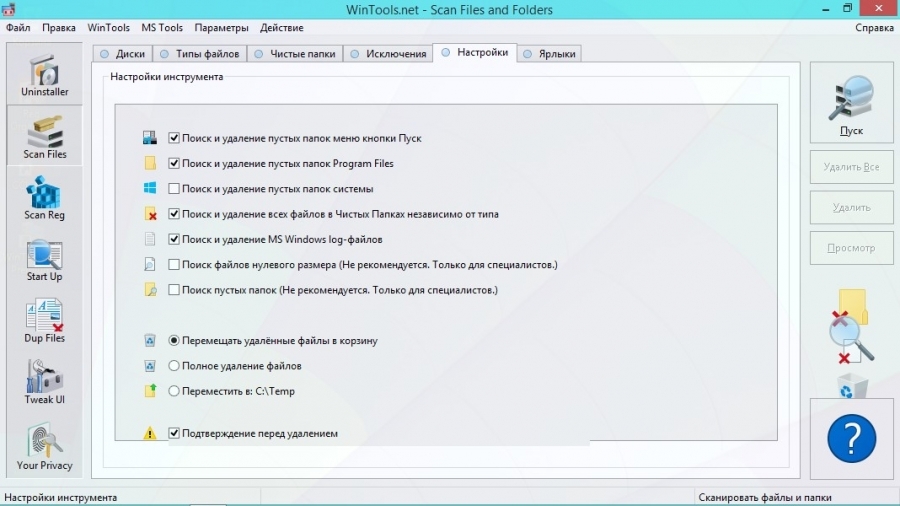Screen dimensions: 900x506
Task: Open the Uninstaller tool in sidebar
Action: (44, 75)
